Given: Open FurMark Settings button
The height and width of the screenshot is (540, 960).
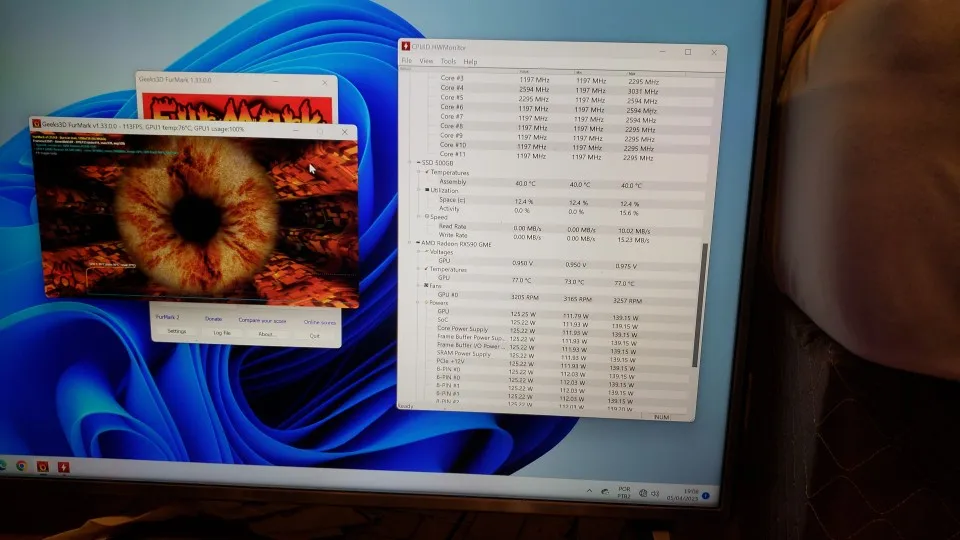Looking at the screenshot, I should click(177, 331).
